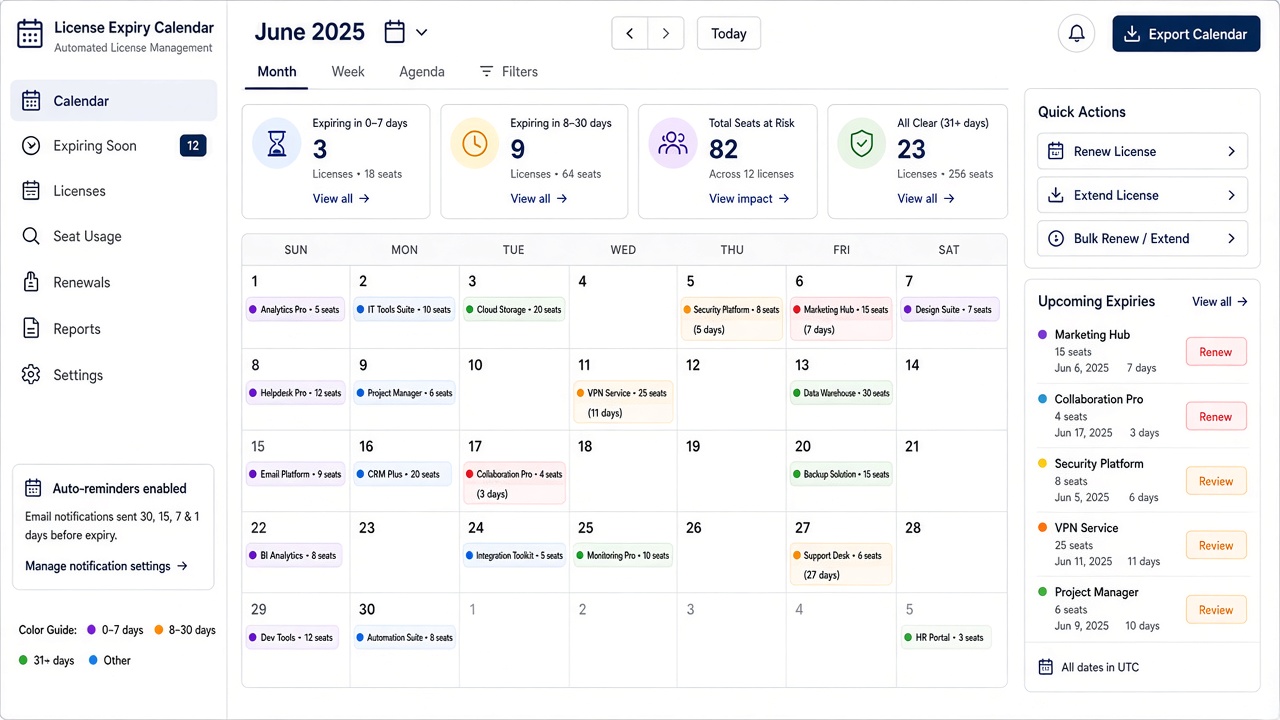Click the License Expiry Calendar logo icon
This screenshot has height=720, width=1280.
30,34
